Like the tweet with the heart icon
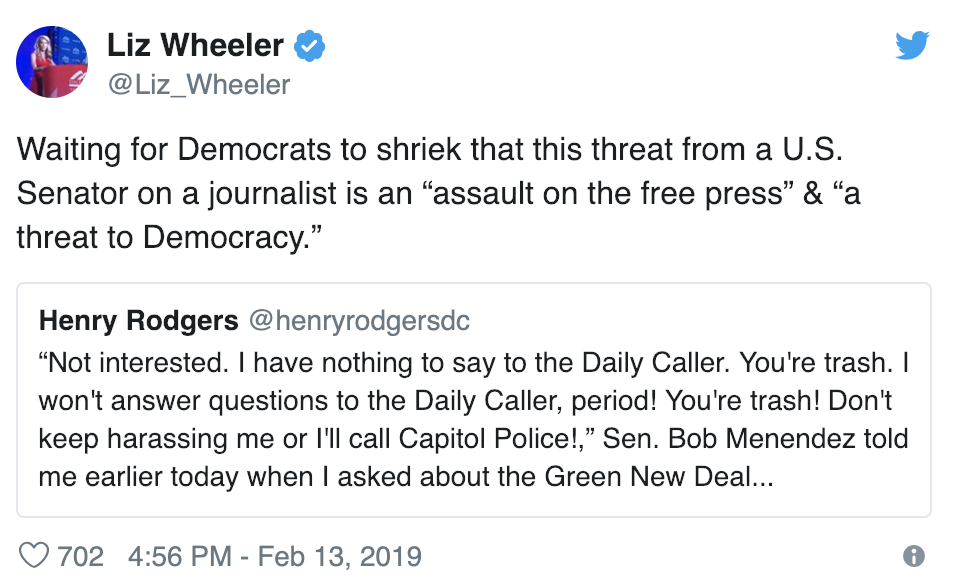The image size is (954, 580). [34, 556]
